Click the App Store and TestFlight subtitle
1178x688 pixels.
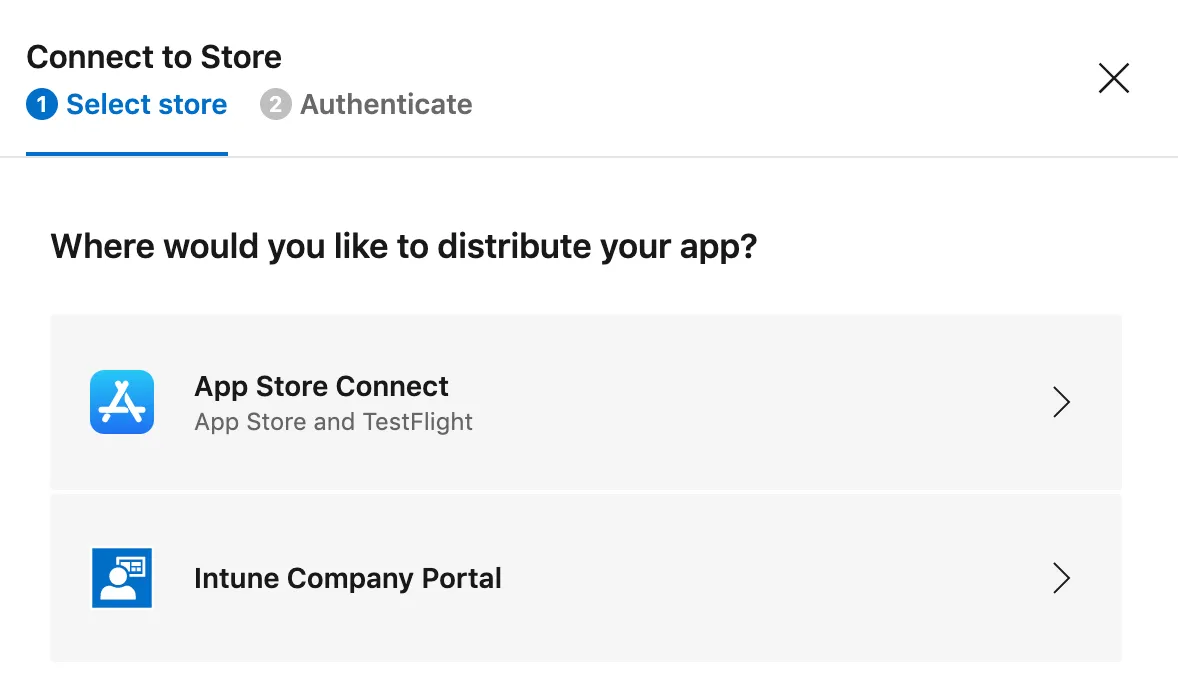click(x=333, y=422)
